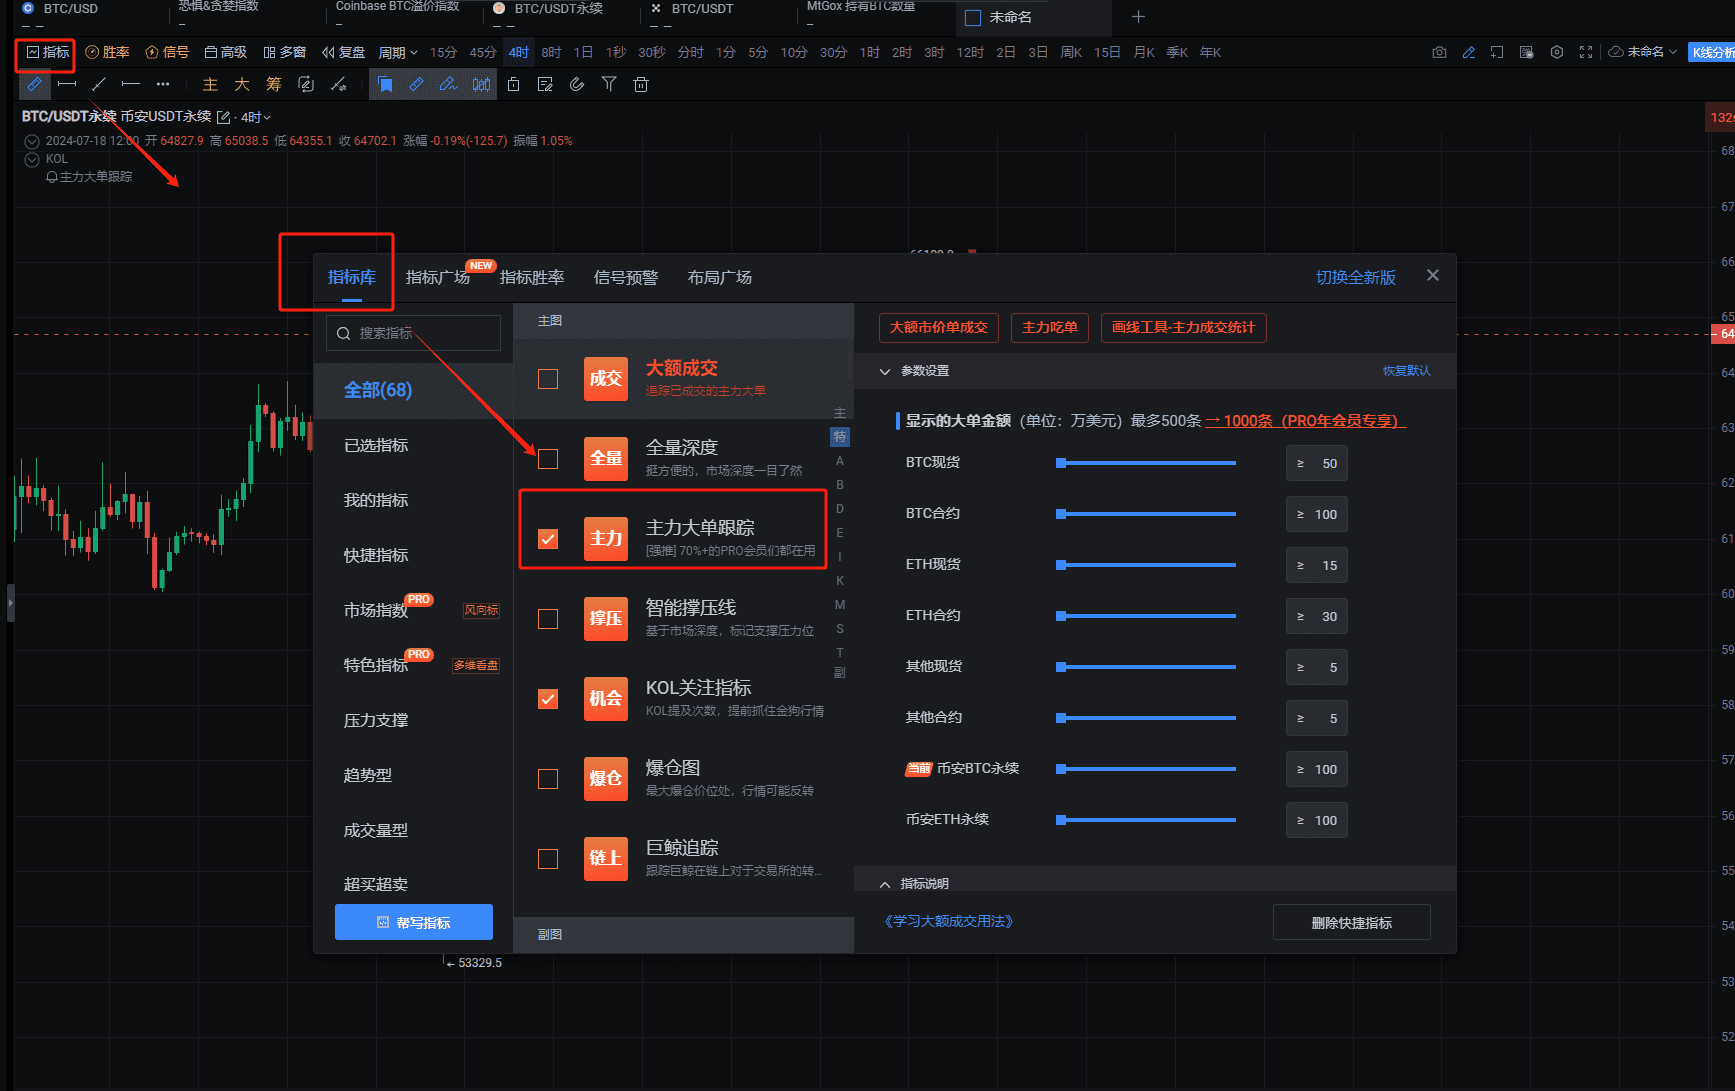
Task: Tick the checkbox on the 未命名 tab
Action: 973,18
